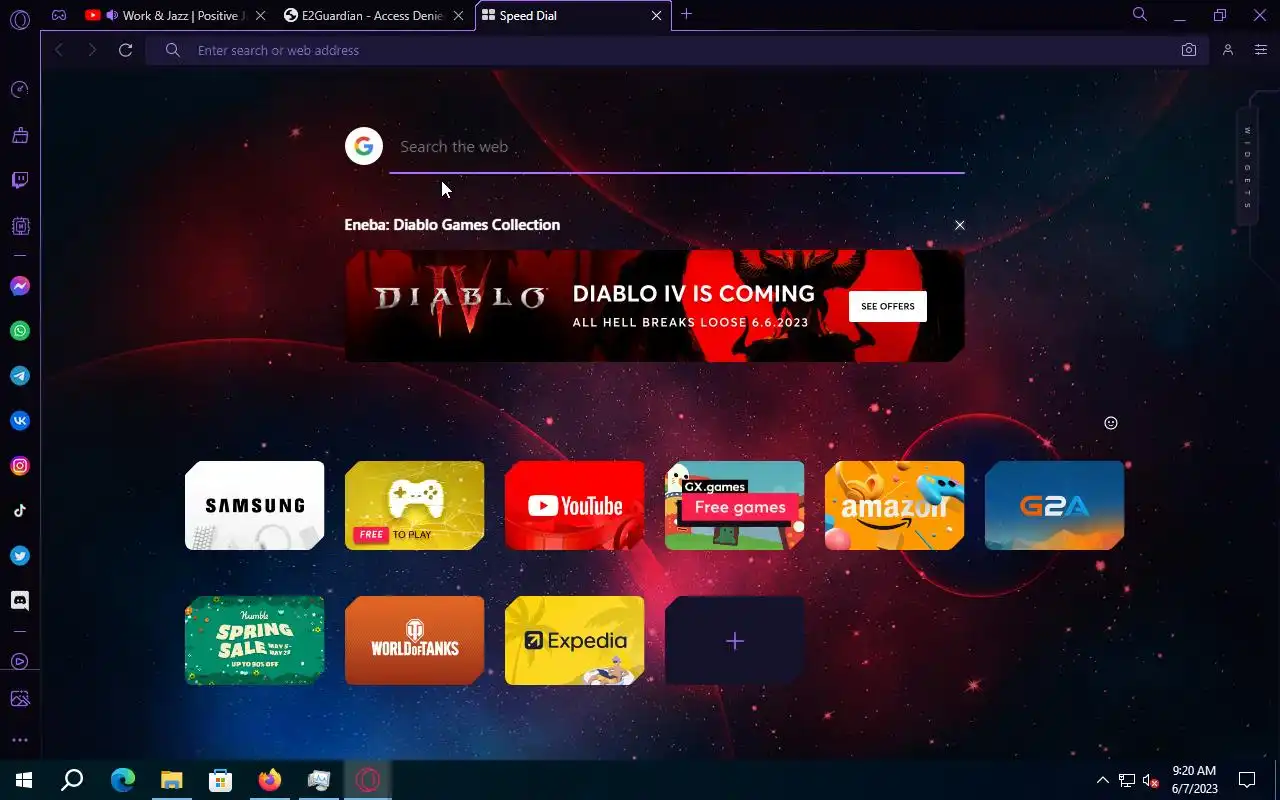1280x800 pixels.
Task: Click the gamepad icon tab at top left
Action: click(59, 15)
